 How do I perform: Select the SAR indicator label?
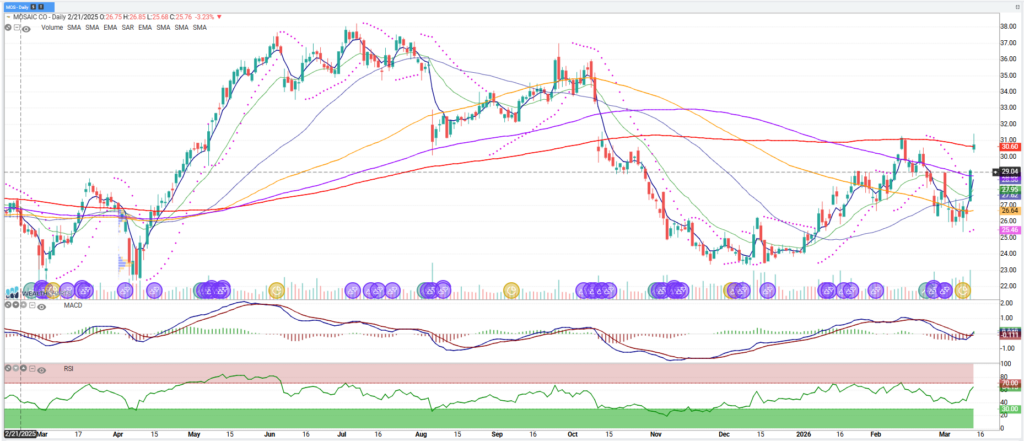coord(127,28)
